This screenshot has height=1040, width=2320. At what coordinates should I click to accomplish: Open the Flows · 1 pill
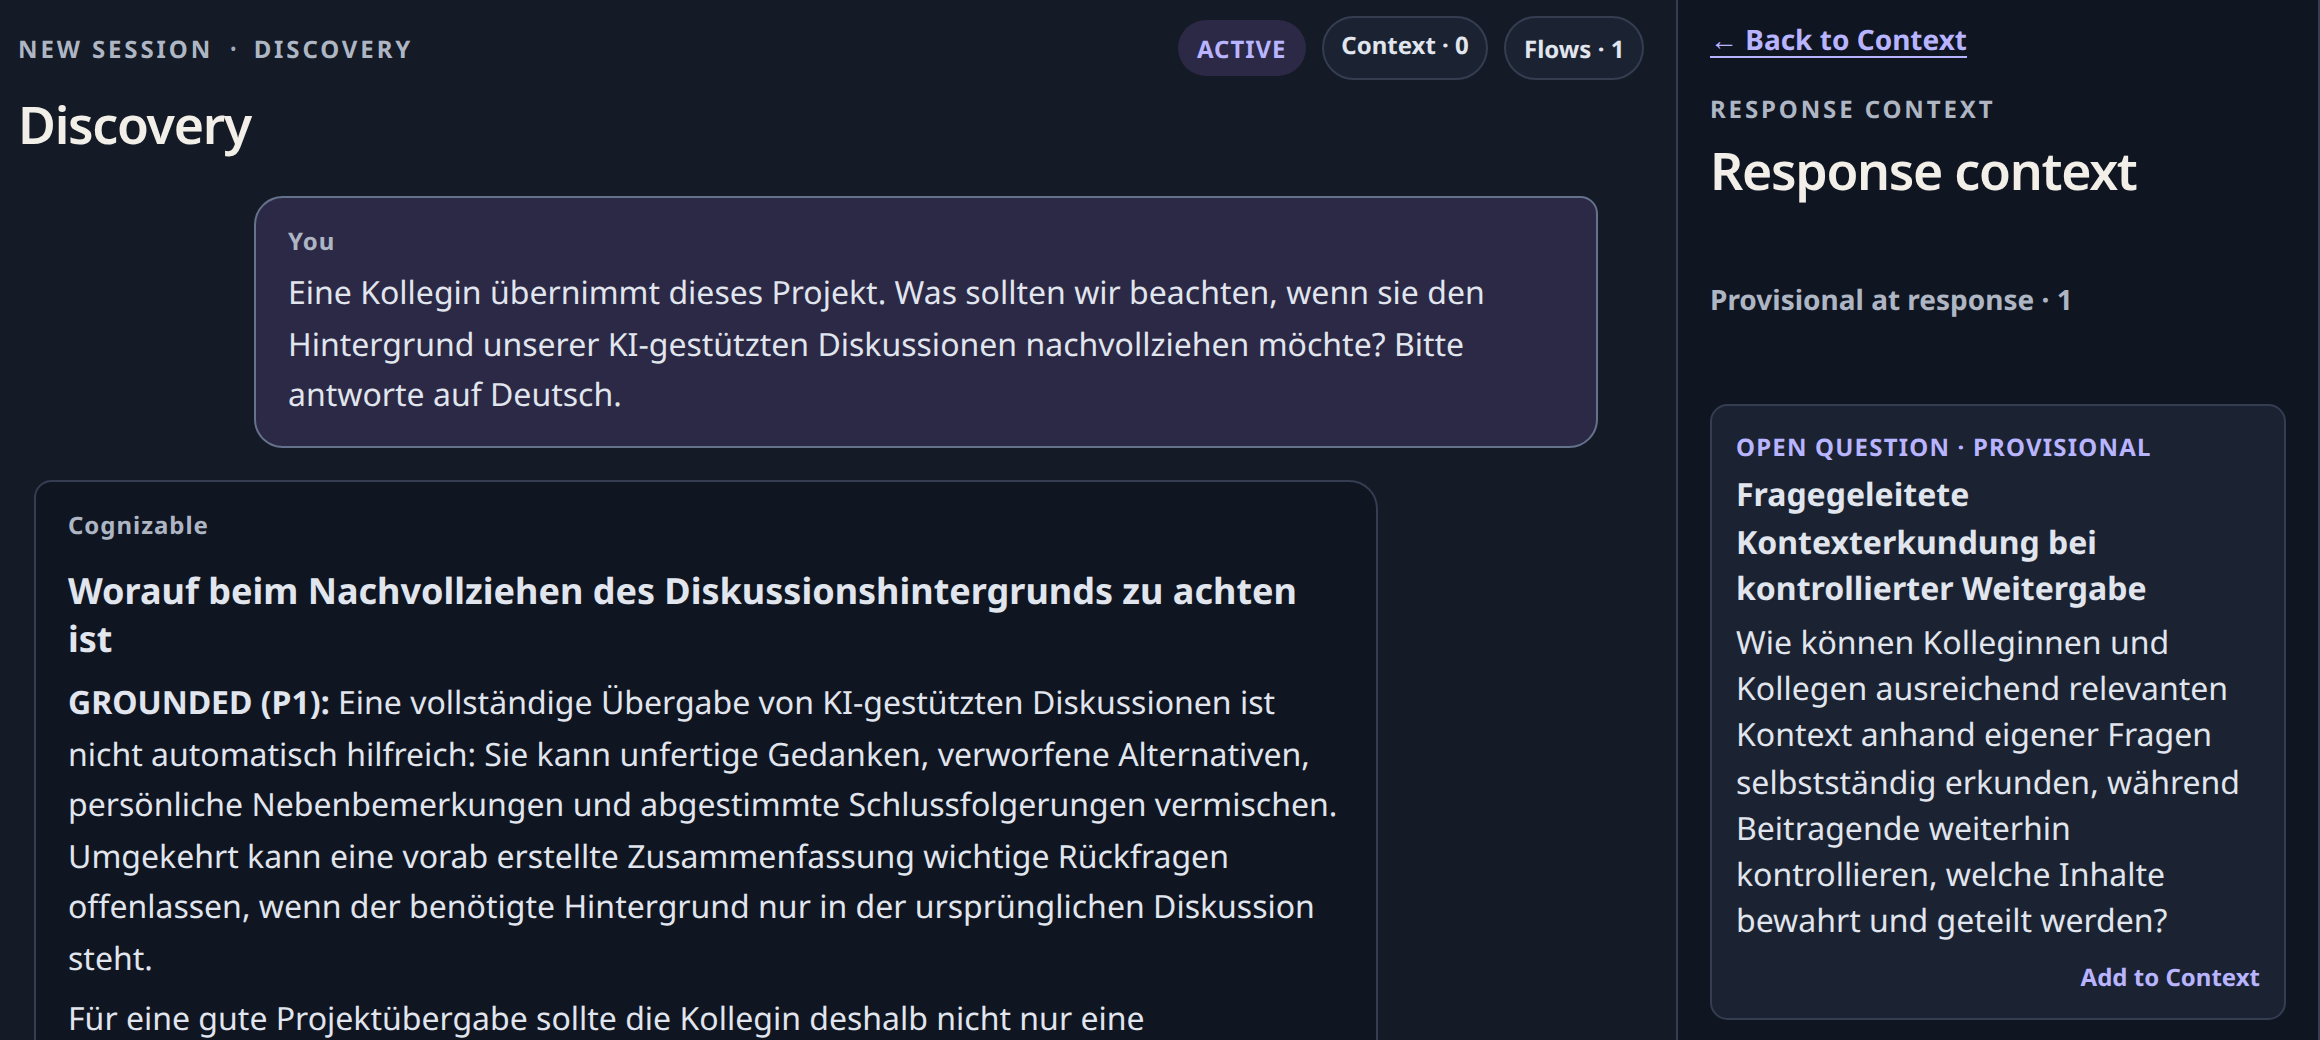1573,48
